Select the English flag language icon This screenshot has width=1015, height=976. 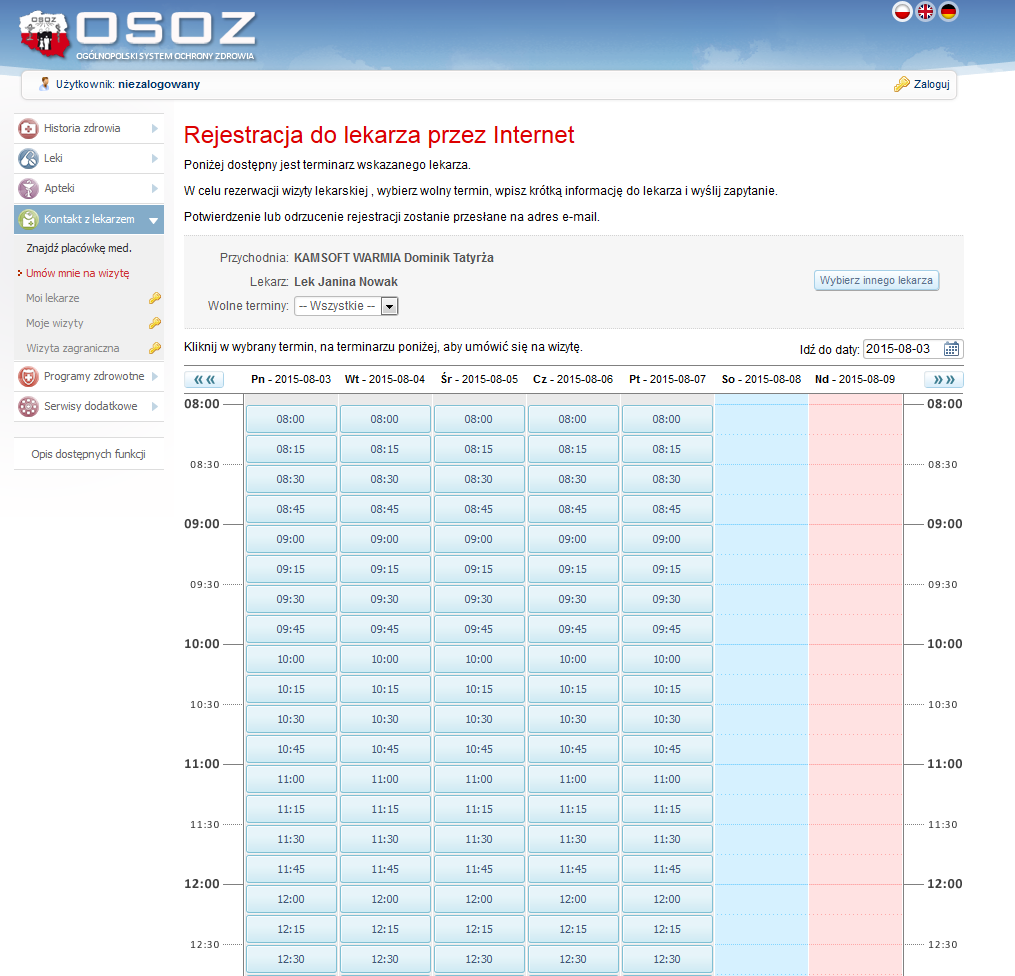pos(926,12)
